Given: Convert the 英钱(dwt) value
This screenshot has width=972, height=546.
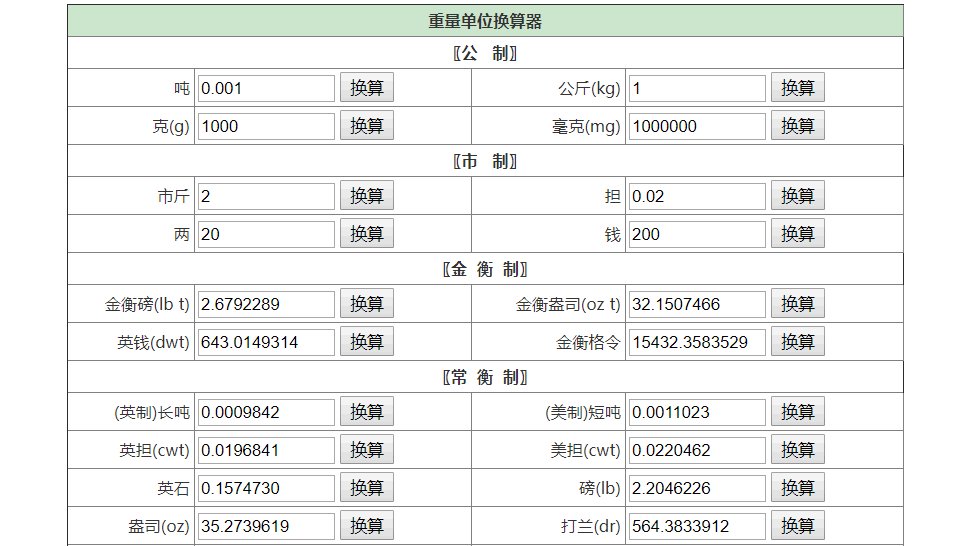Looking at the screenshot, I should 366,341.
